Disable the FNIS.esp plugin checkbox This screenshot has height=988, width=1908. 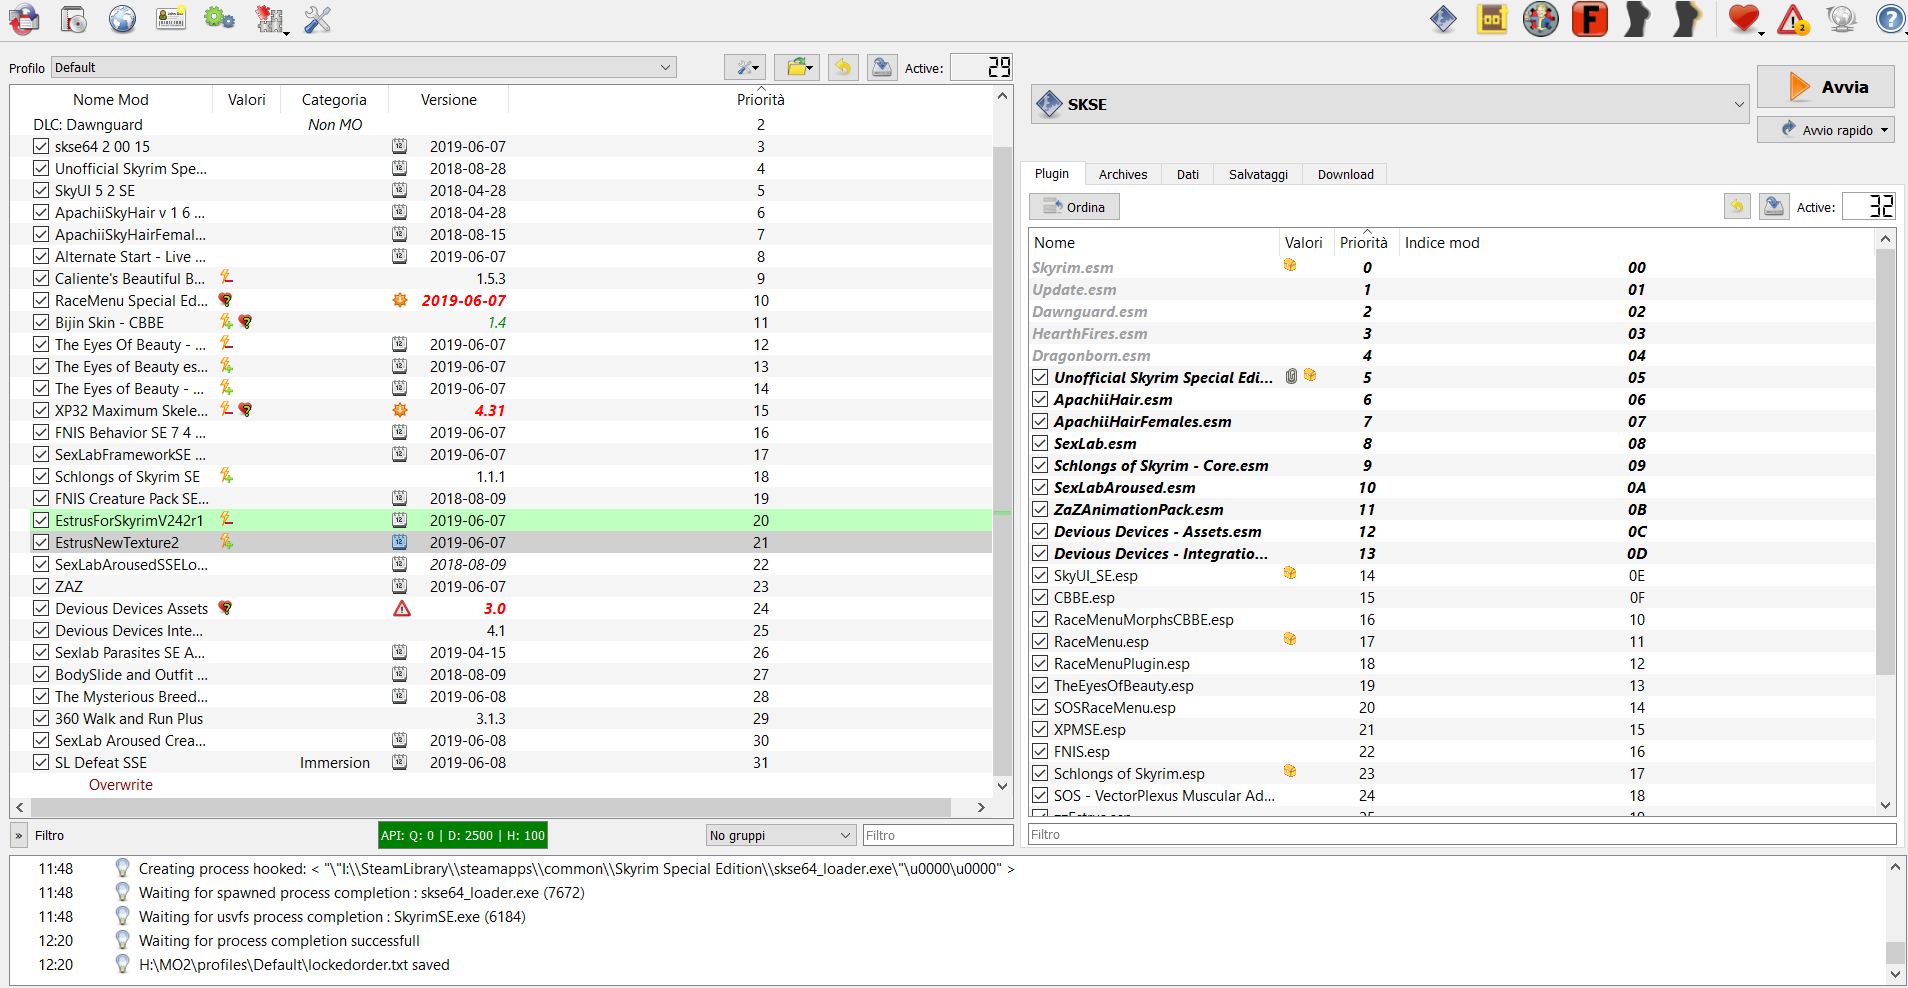pyautogui.click(x=1040, y=751)
